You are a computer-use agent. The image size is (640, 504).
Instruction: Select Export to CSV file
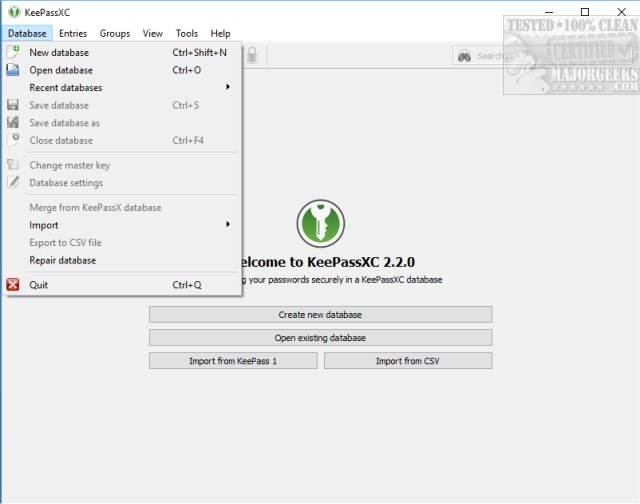pyautogui.click(x=122, y=242)
